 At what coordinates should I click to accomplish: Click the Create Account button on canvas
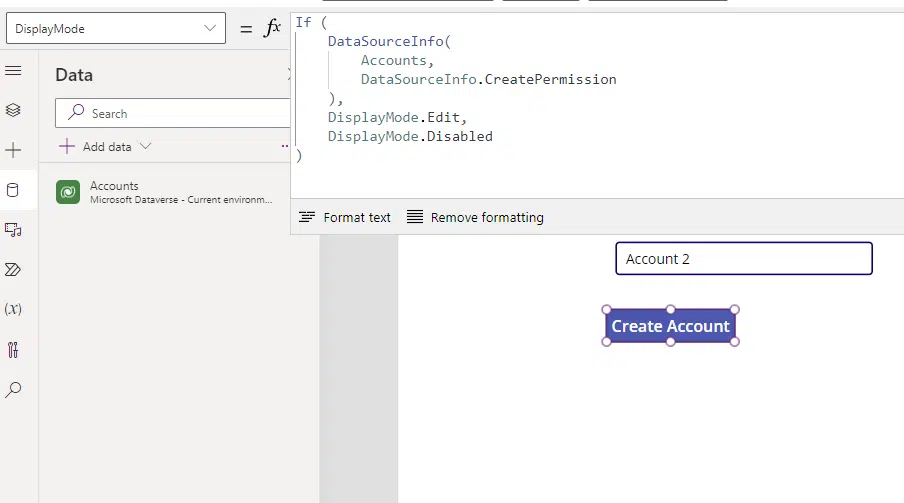671,326
